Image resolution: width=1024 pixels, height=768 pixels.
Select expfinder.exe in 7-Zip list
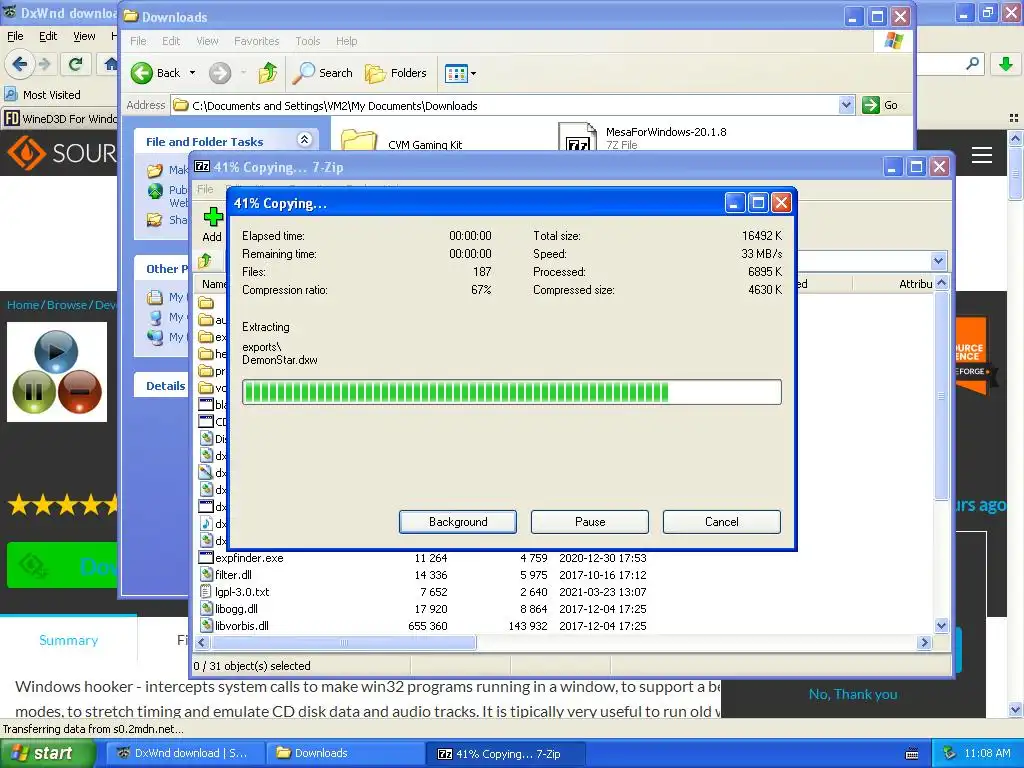point(249,558)
